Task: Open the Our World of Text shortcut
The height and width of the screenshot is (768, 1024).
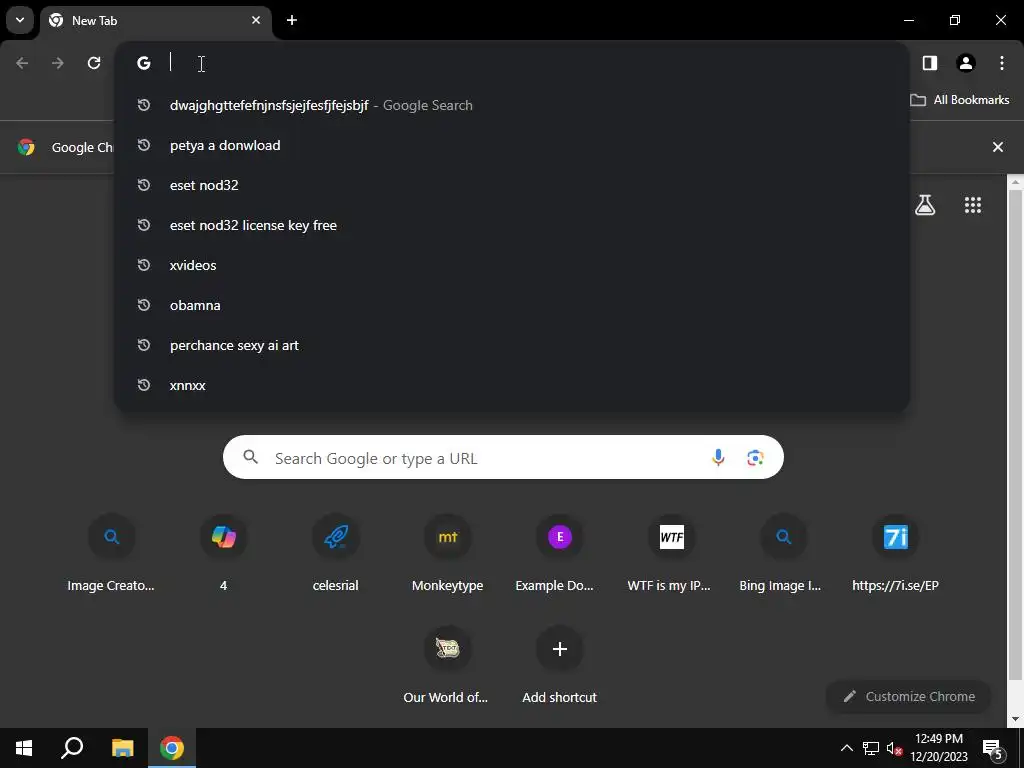Action: 447,666
